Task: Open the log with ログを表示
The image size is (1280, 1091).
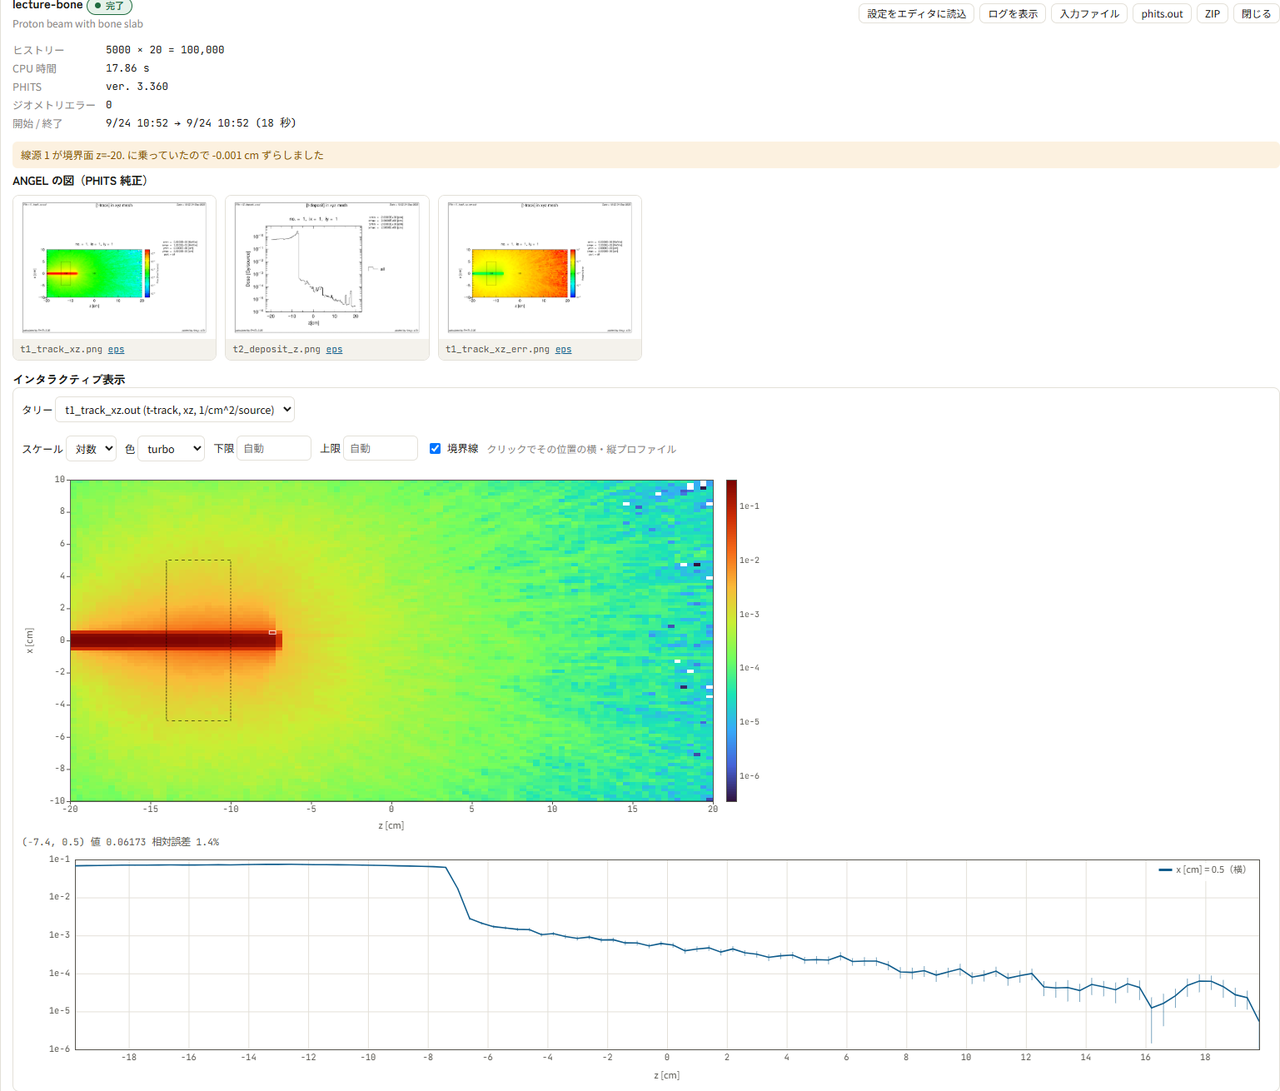Action: 1013,14
